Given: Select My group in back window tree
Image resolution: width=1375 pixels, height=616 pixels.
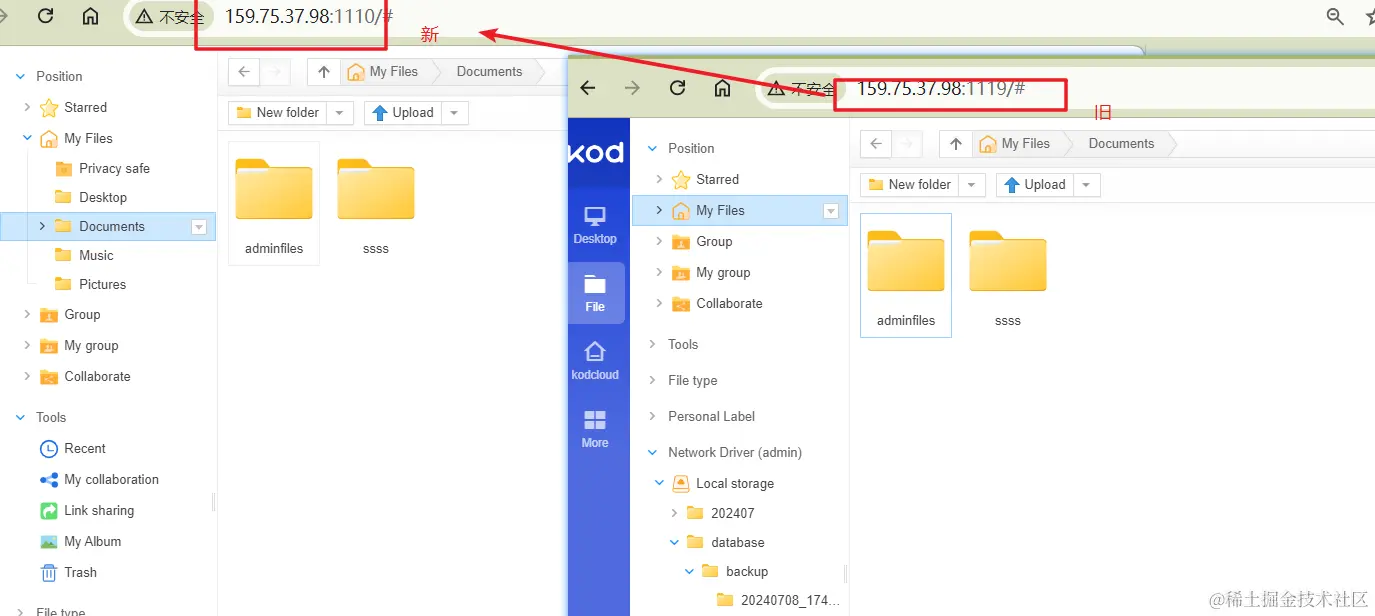Looking at the screenshot, I should [x=91, y=345].
